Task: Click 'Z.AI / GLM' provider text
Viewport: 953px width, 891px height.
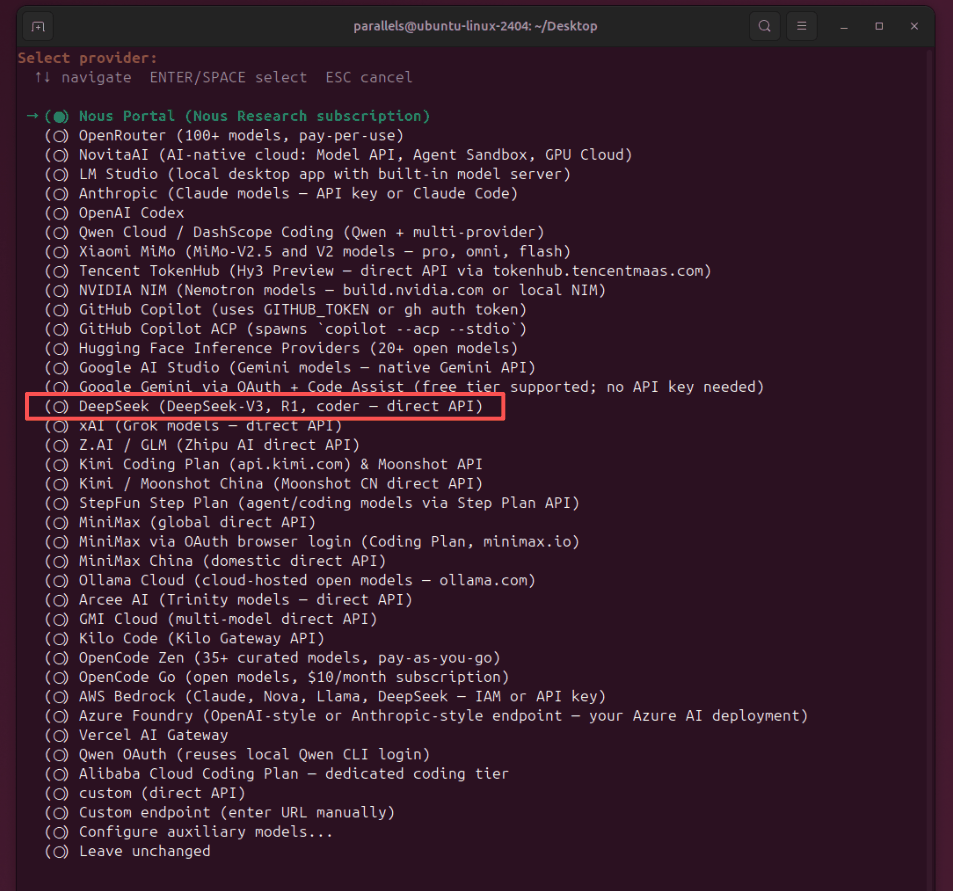Action: coord(123,445)
